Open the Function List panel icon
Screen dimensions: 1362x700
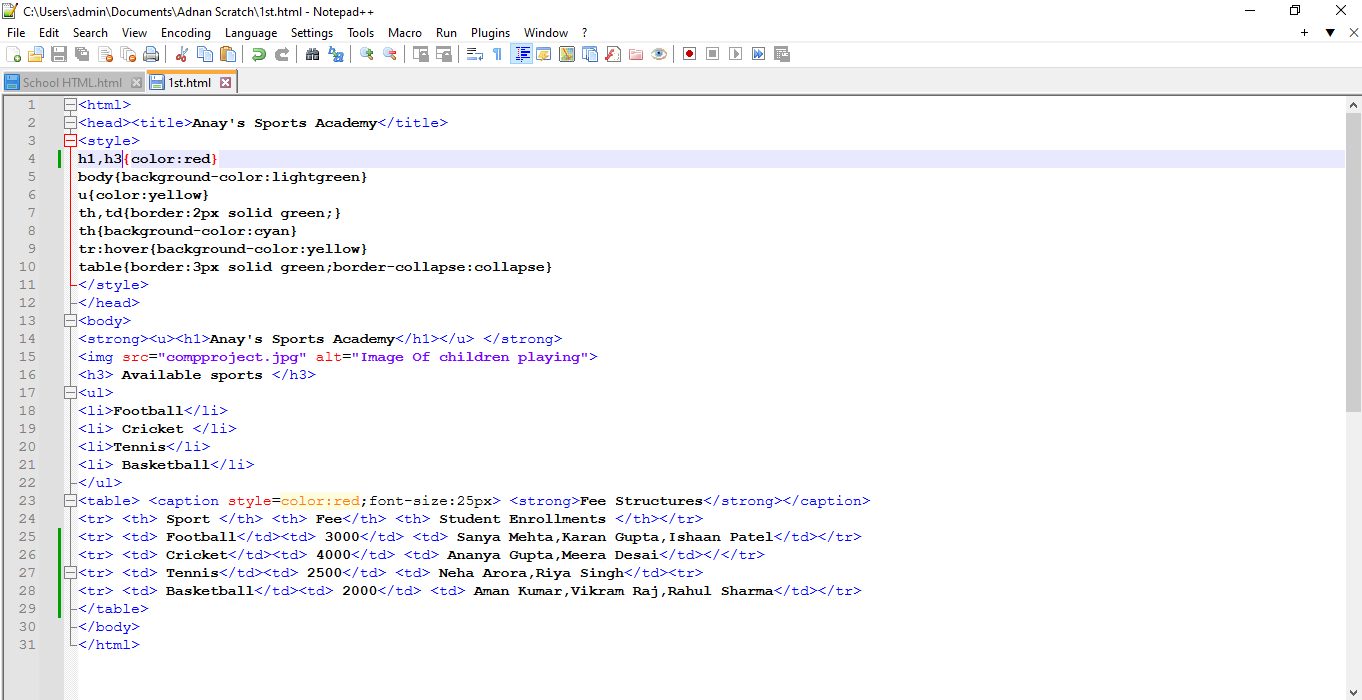point(613,54)
